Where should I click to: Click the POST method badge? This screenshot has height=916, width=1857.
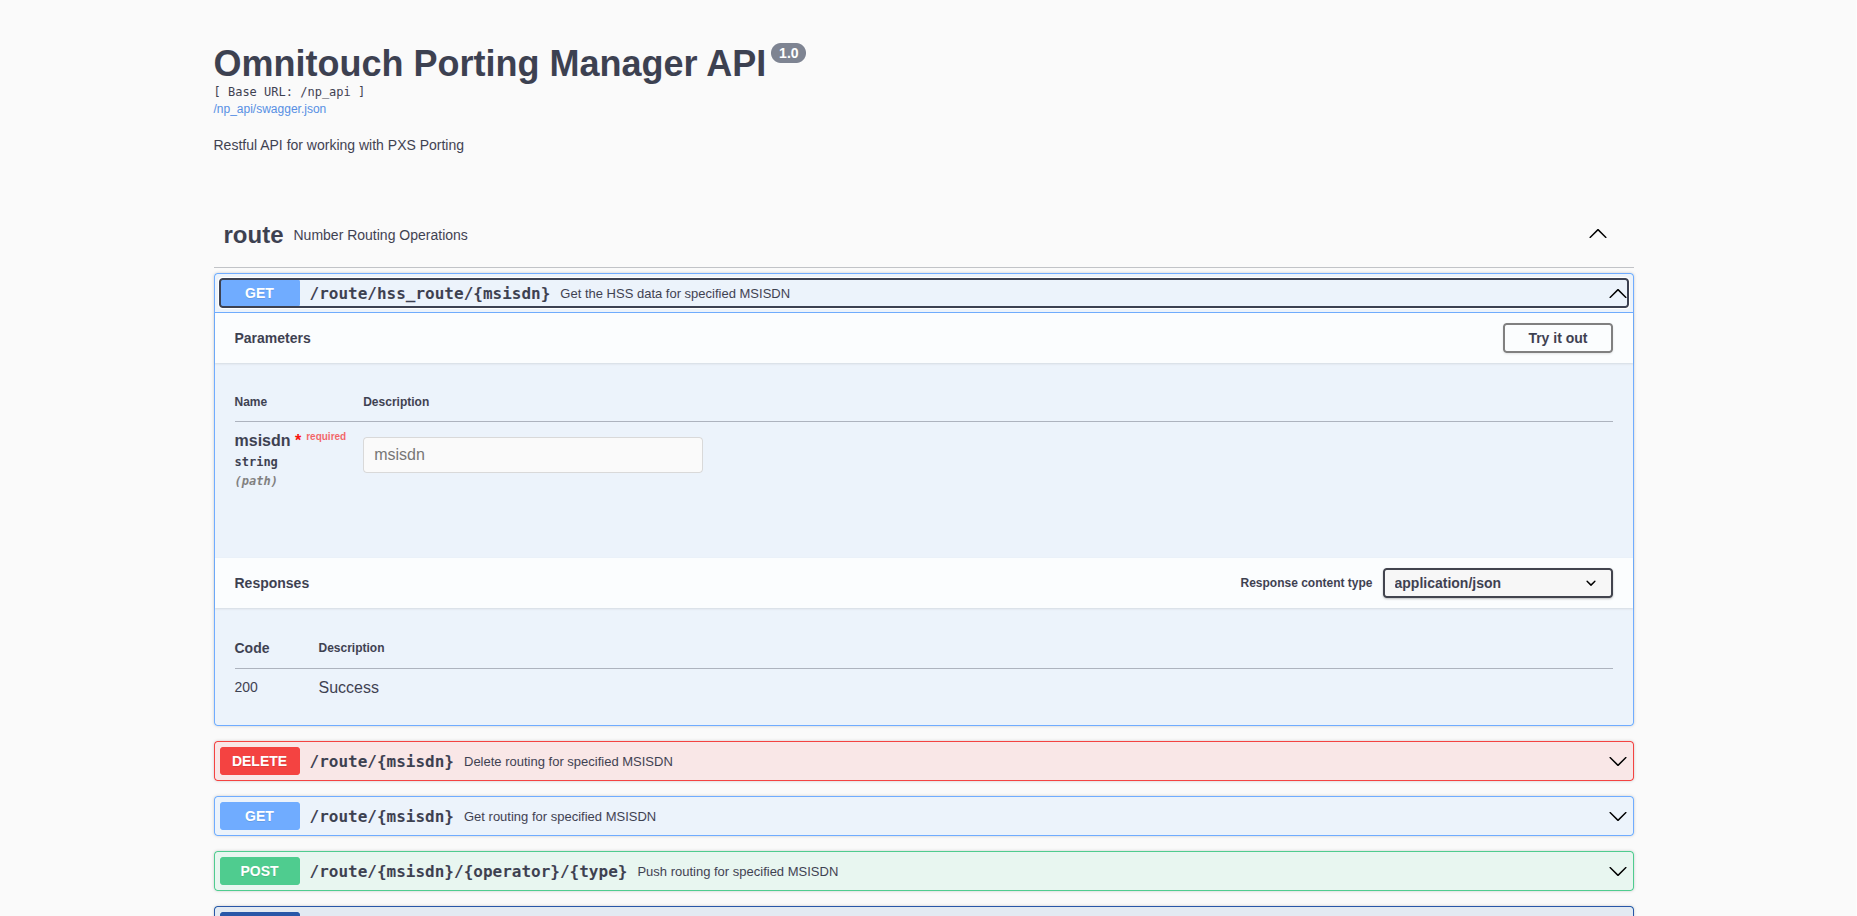coord(260,871)
